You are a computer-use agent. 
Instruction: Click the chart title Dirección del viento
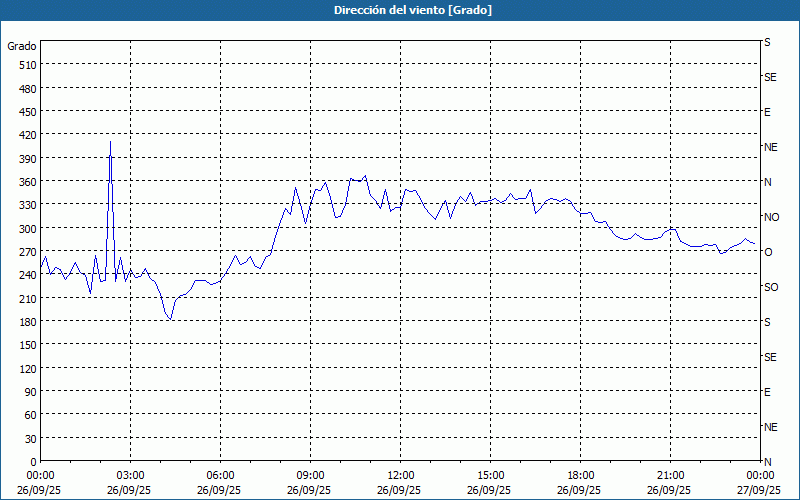[x=399, y=10]
